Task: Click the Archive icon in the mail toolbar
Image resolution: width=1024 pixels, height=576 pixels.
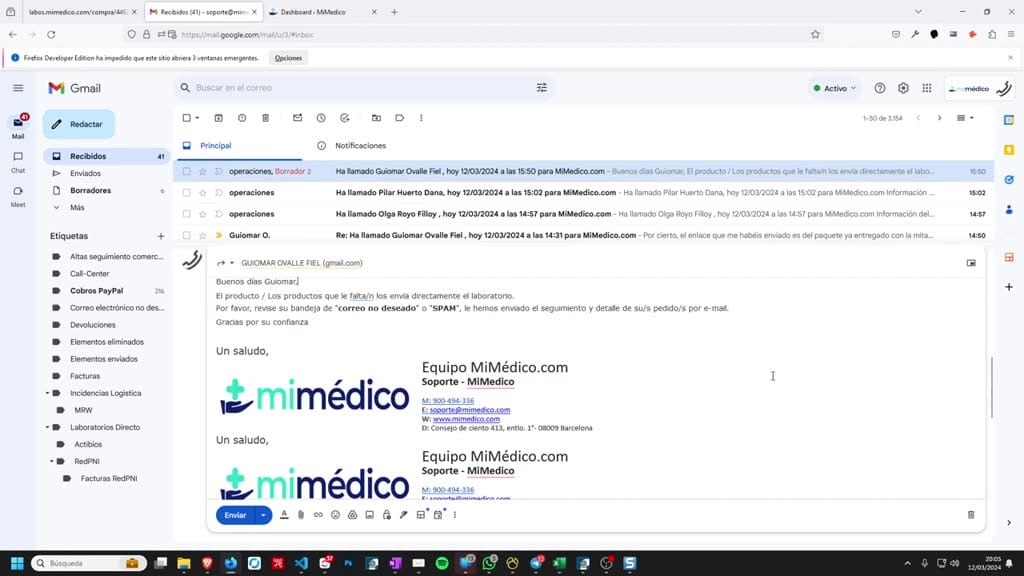Action: 219,118
